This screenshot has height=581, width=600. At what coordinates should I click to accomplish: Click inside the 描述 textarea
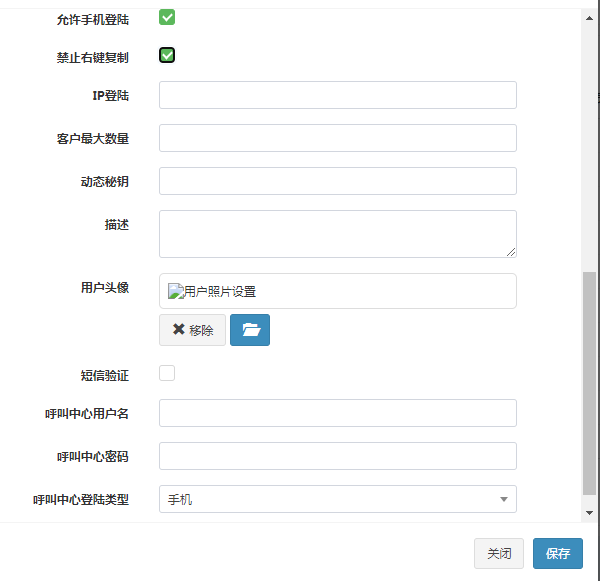pos(337,233)
